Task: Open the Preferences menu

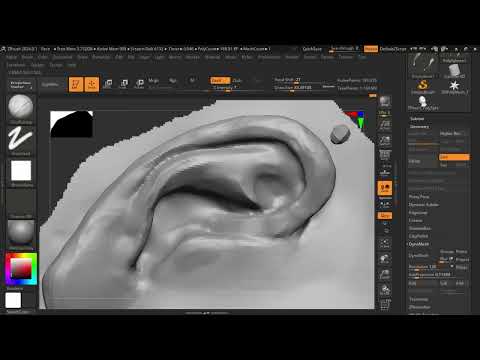Action: click(x=269, y=57)
